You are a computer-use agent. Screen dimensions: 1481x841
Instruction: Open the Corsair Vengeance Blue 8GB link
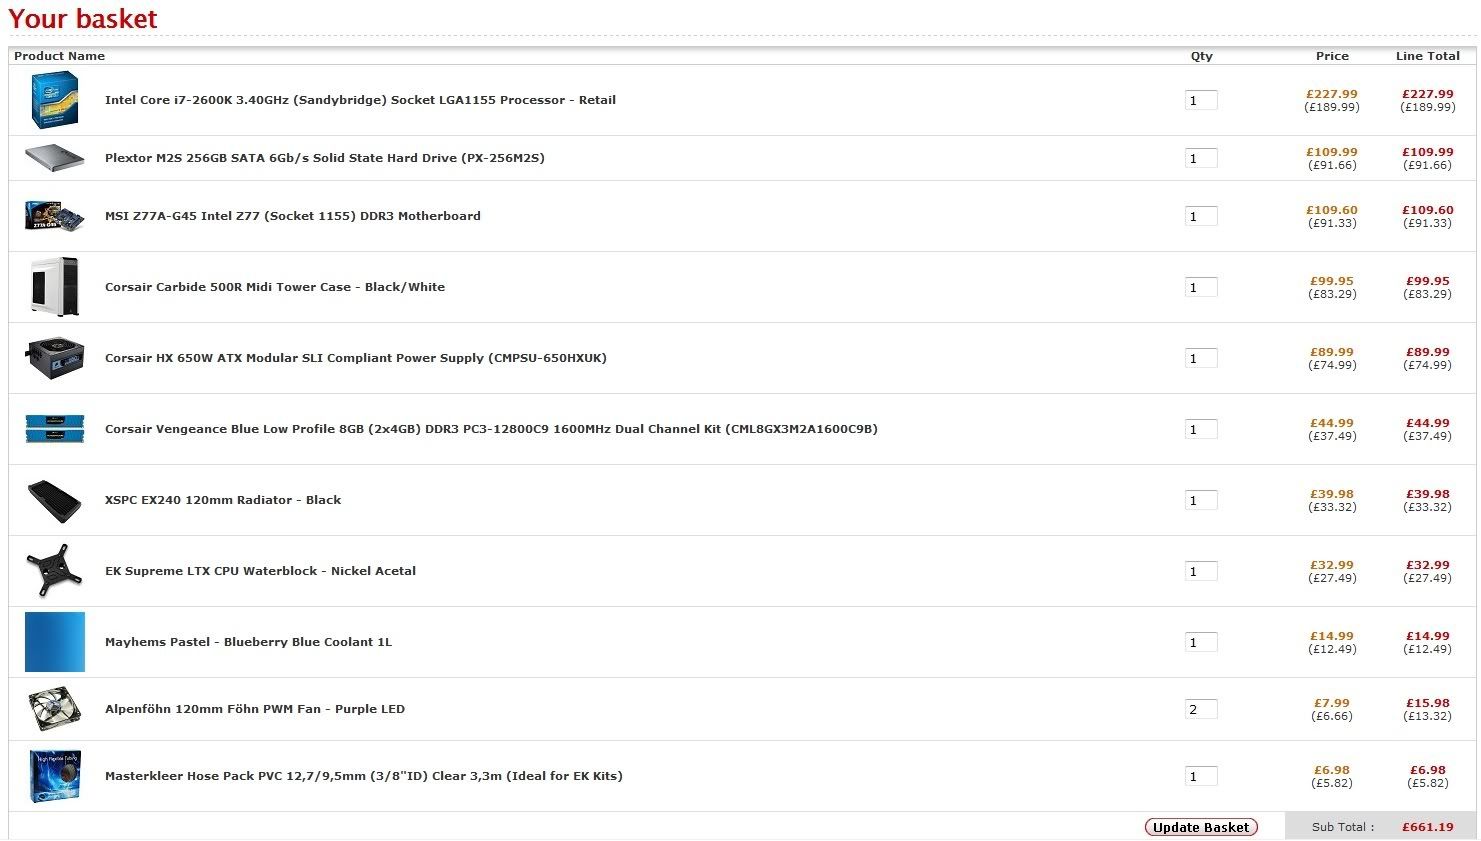tap(491, 429)
